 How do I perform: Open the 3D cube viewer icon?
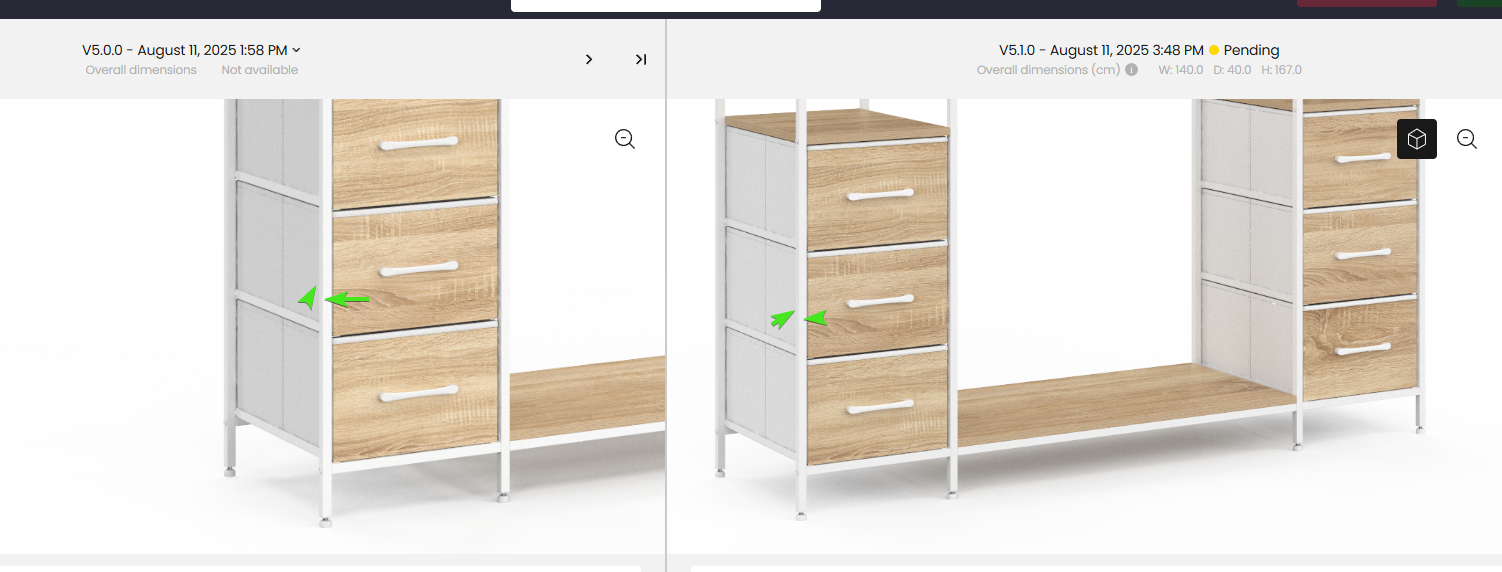click(1417, 139)
